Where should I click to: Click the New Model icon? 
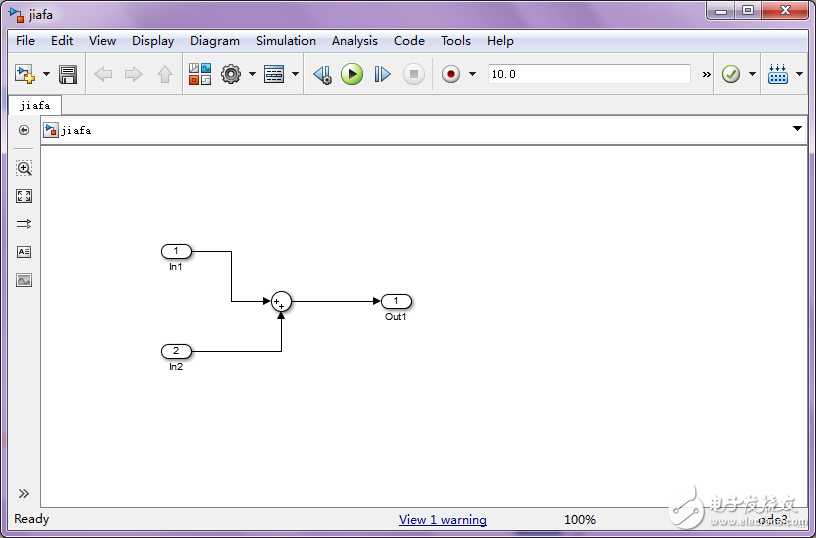click(24, 74)
